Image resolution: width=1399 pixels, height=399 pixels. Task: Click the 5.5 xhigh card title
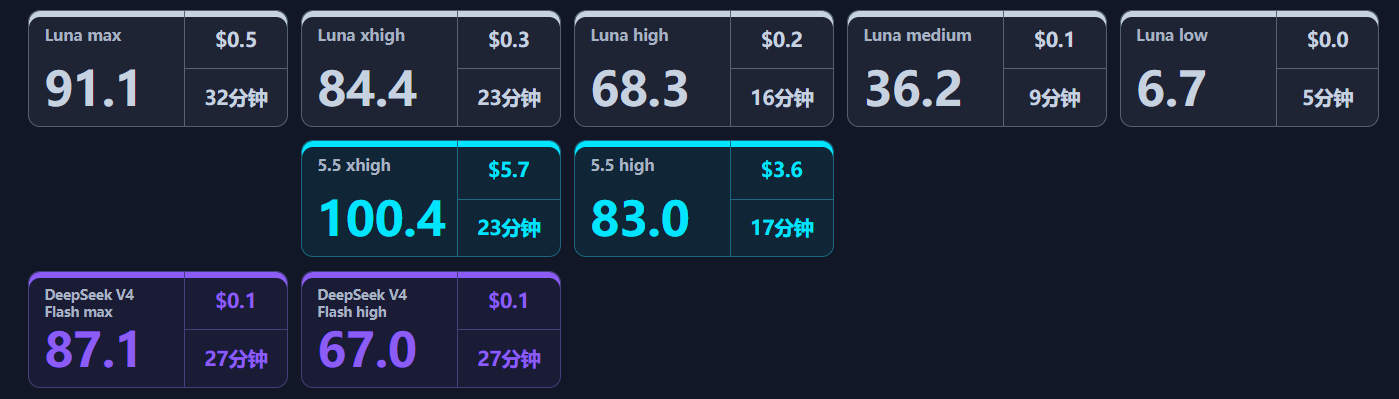point(354,166)
